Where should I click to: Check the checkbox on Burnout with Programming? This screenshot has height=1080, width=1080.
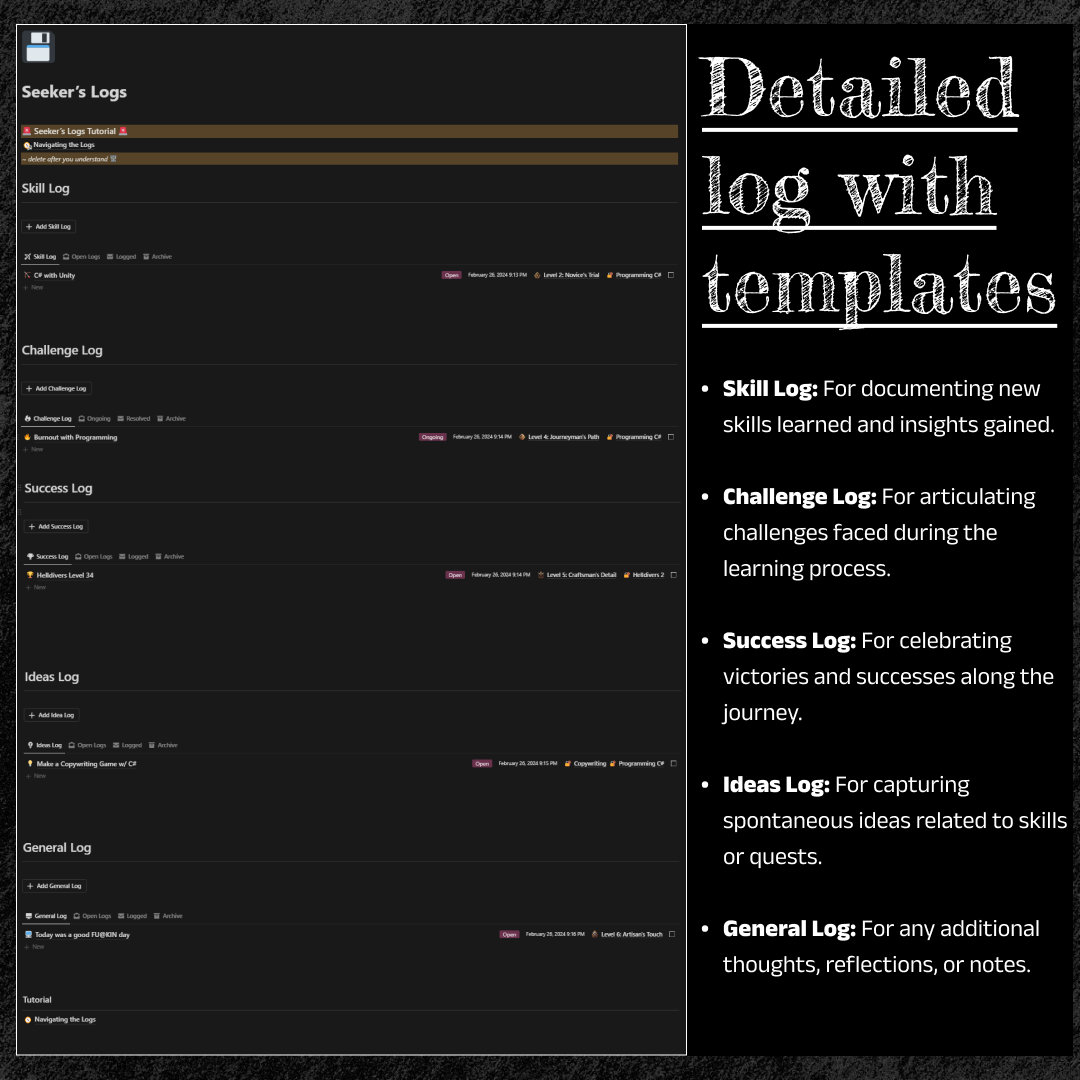[671, 437]
